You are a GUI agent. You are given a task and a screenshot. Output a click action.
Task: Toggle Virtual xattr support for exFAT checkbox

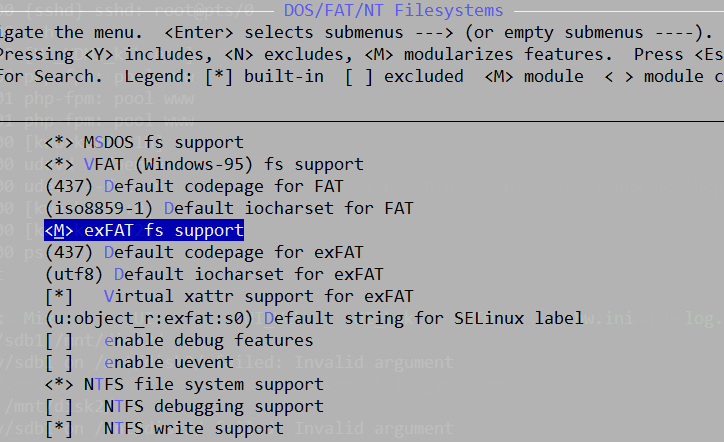59,297
